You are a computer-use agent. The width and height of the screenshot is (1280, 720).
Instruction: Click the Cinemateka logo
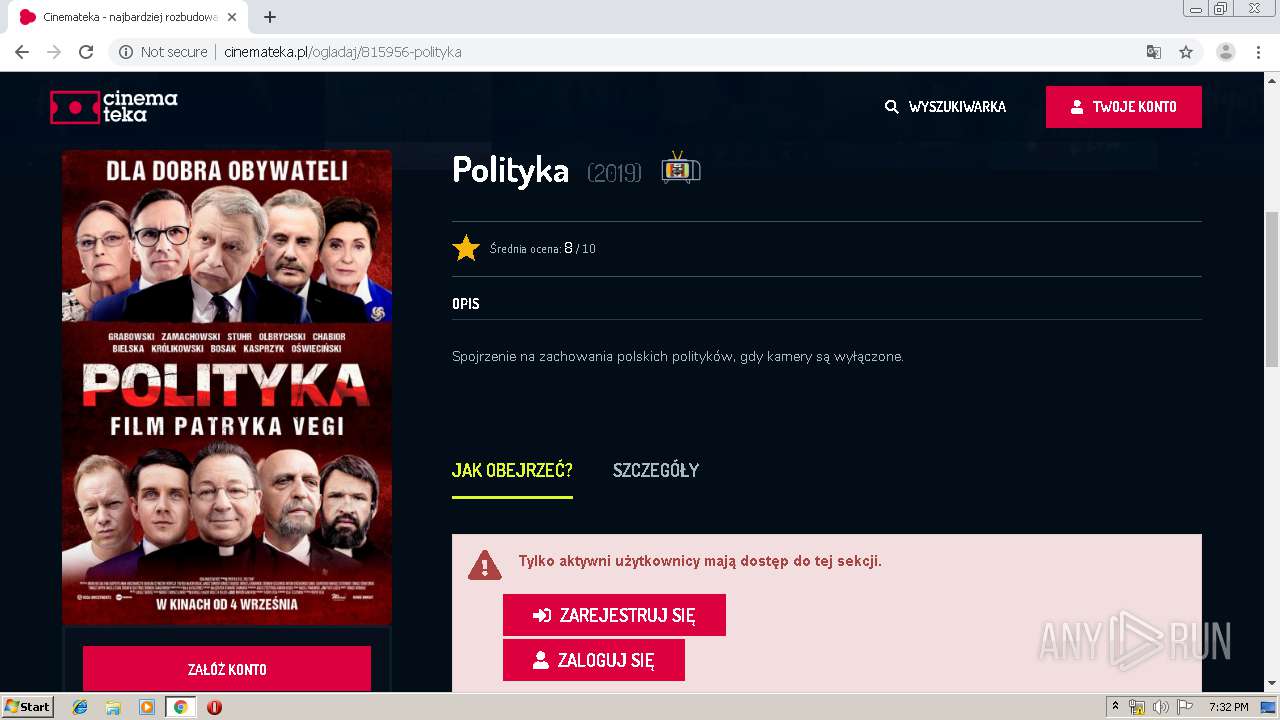tap(114, 107)
